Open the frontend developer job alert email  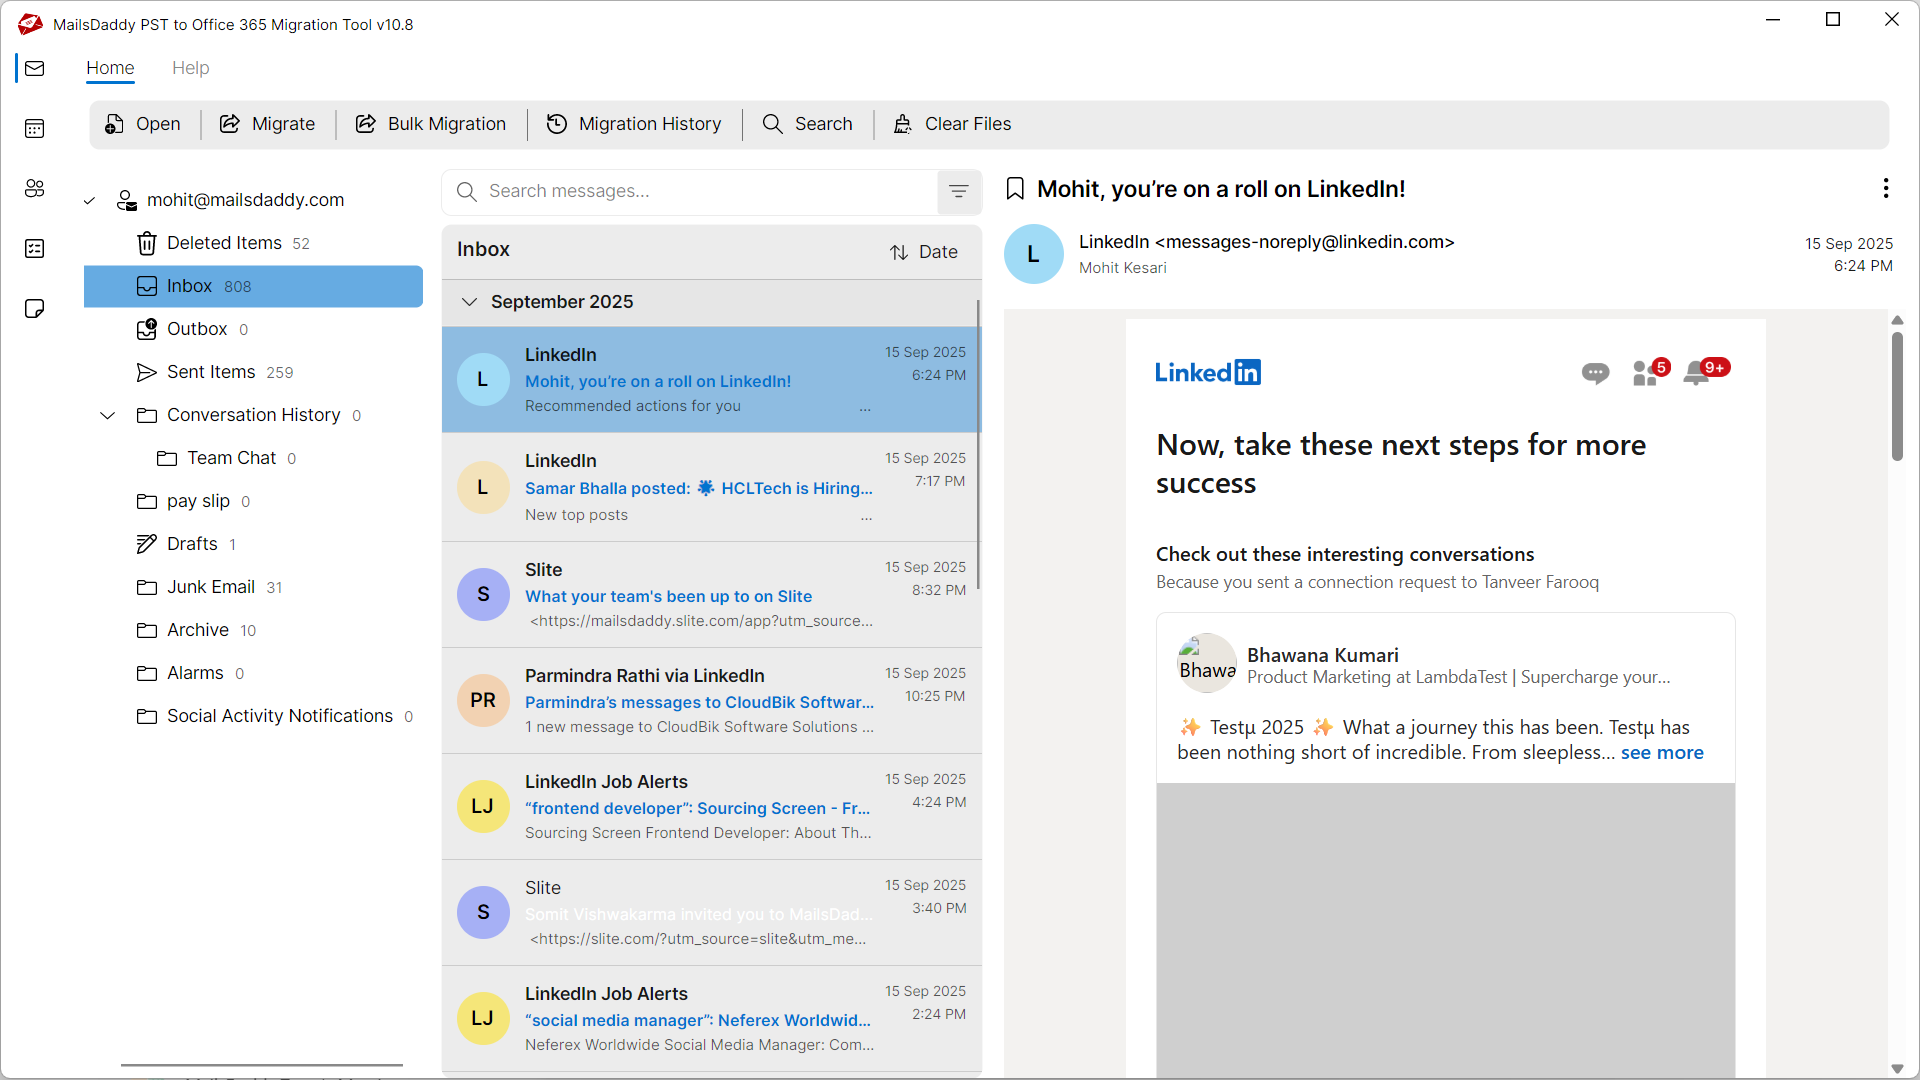pyautogui.click(x=711, y=807)
